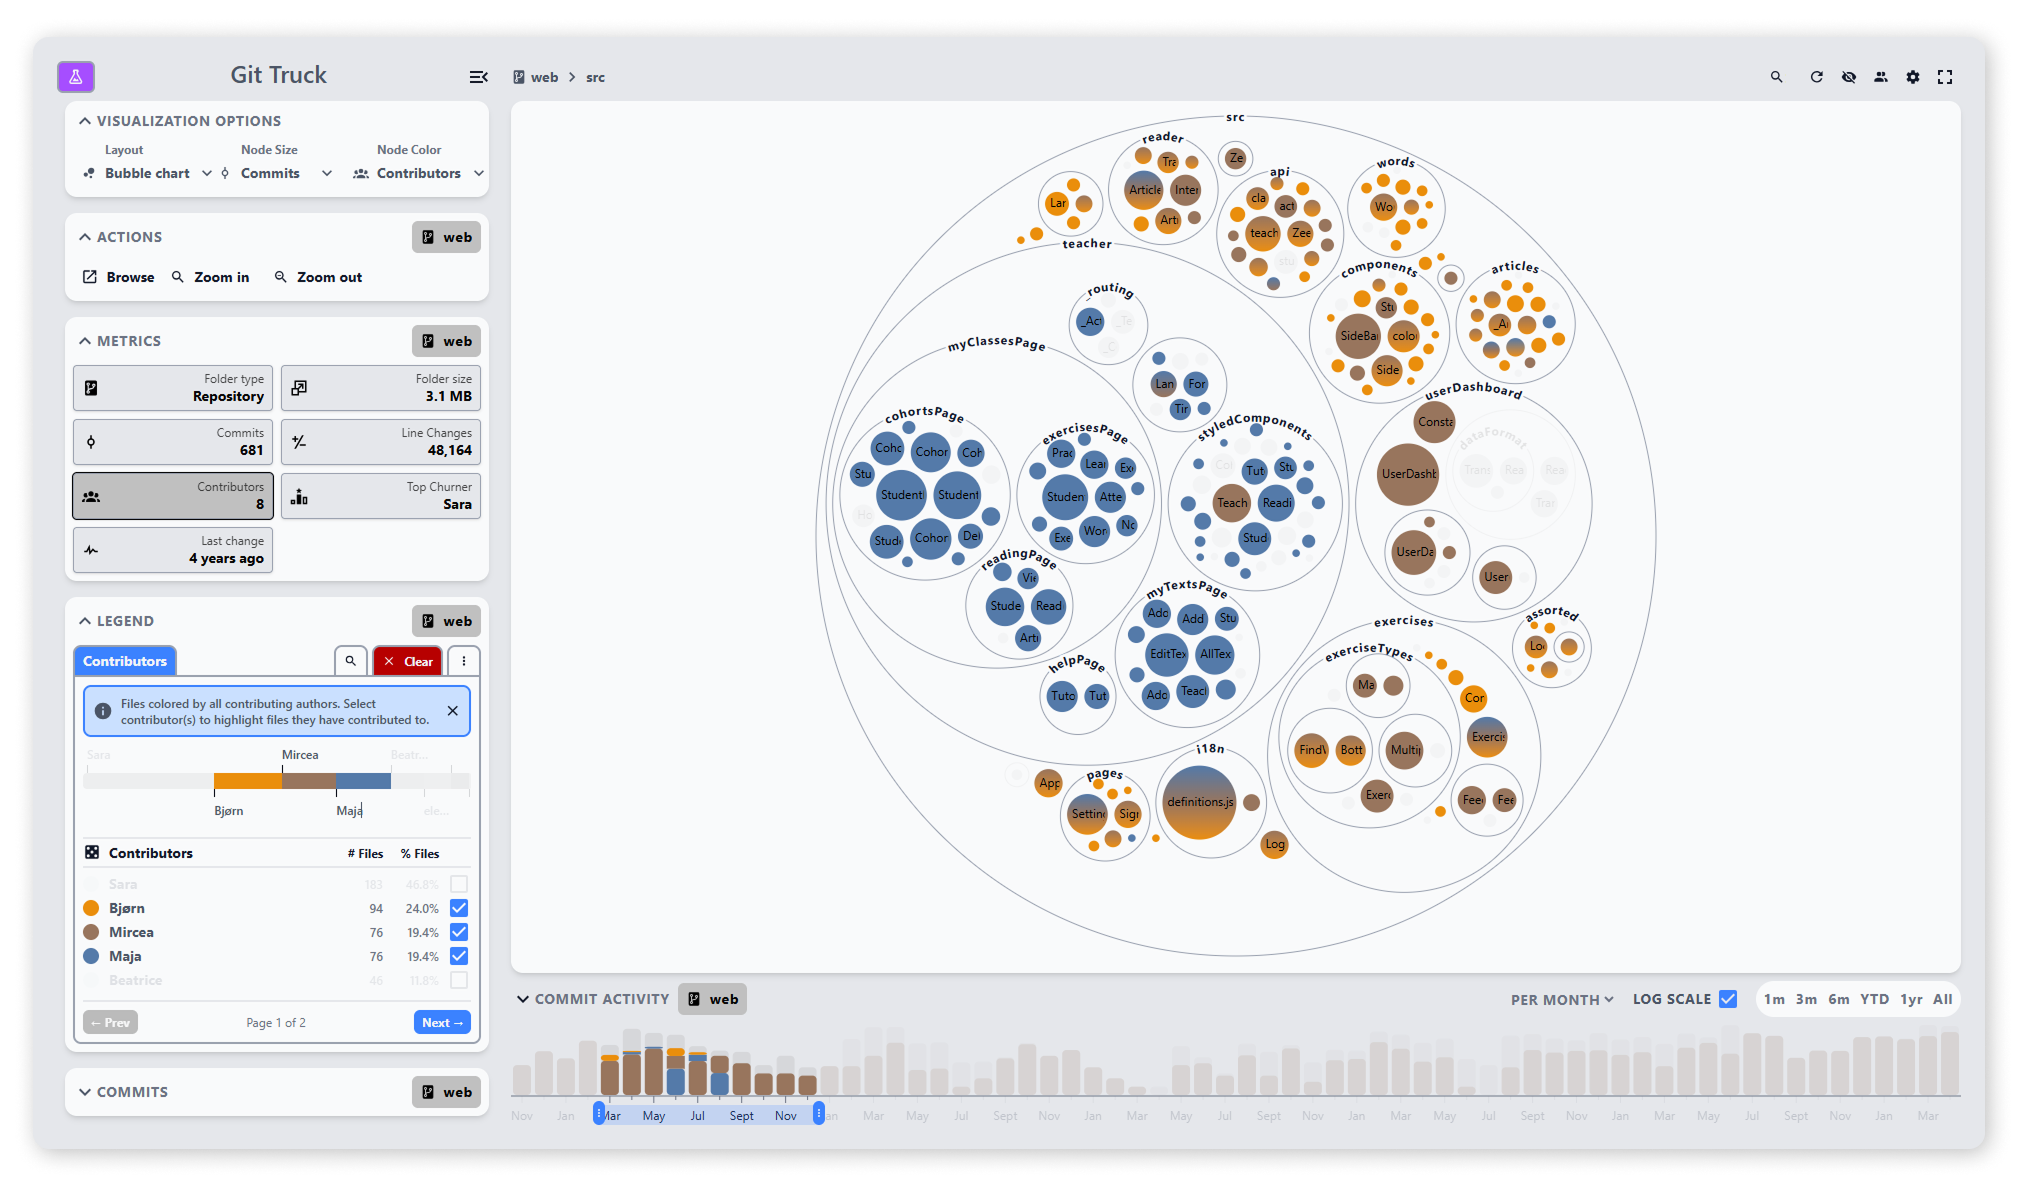Screen dimensions: 2018x1186
Task: Click the purple flask logo icon
Action: [x=76, y=76]
